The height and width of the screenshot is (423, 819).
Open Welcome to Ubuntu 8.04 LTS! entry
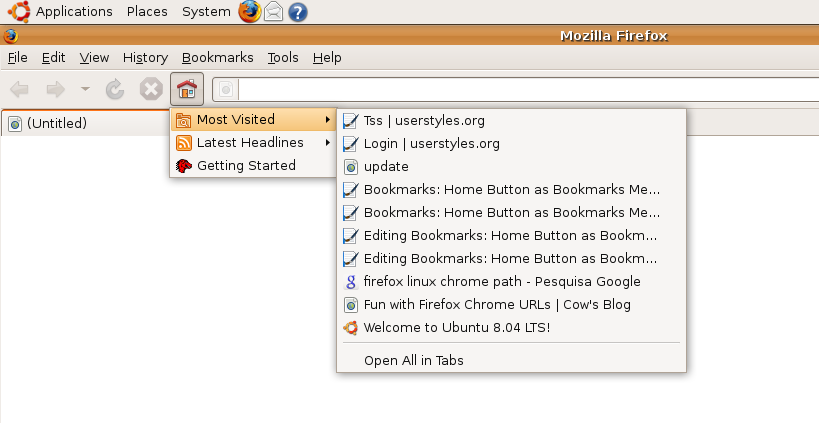(x=511, y=327)
